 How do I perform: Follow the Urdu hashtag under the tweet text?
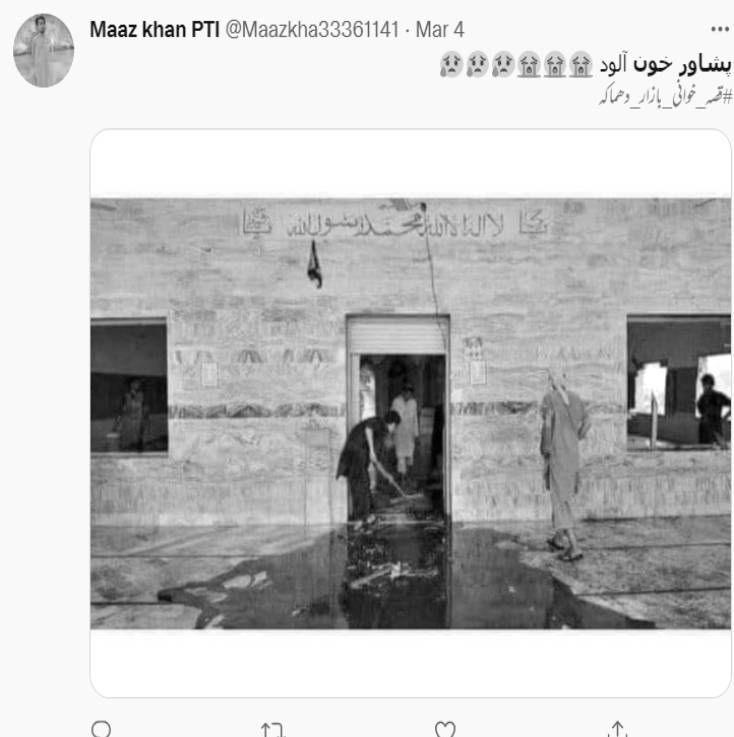pos(665,96)
